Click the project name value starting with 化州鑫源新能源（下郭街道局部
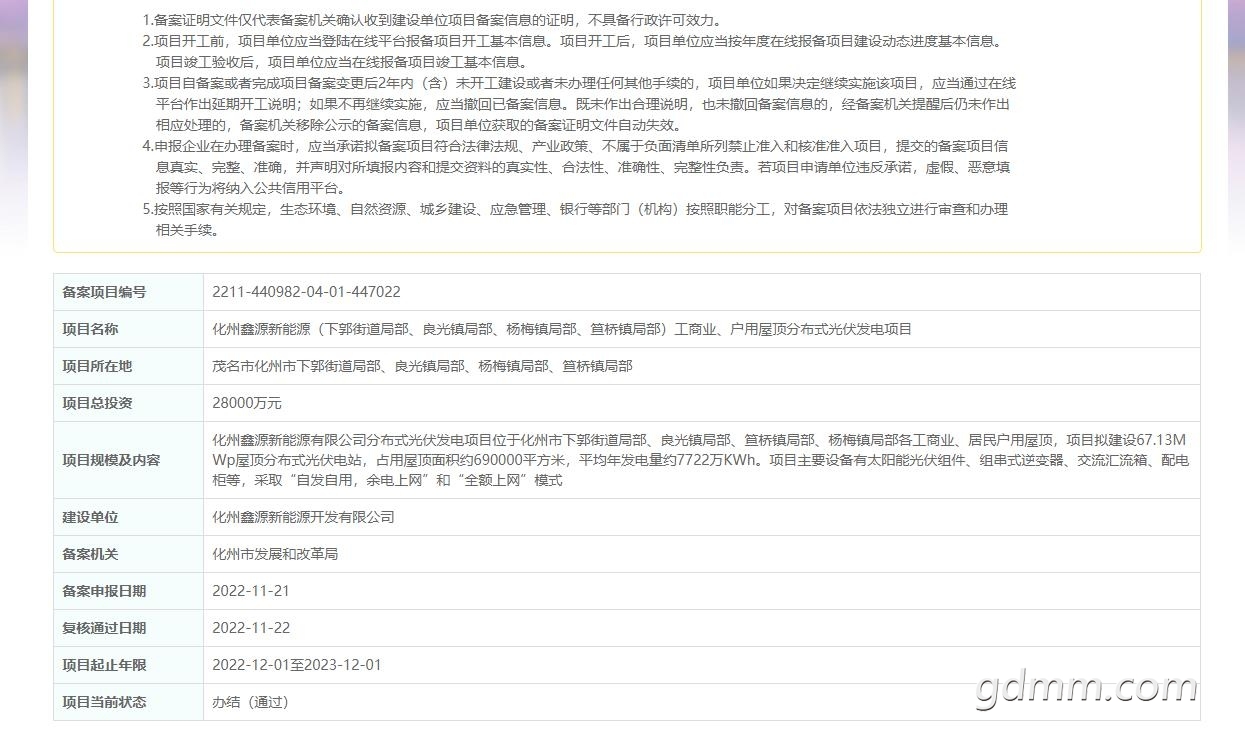1245x750 pixels. [x=561, y=329]
